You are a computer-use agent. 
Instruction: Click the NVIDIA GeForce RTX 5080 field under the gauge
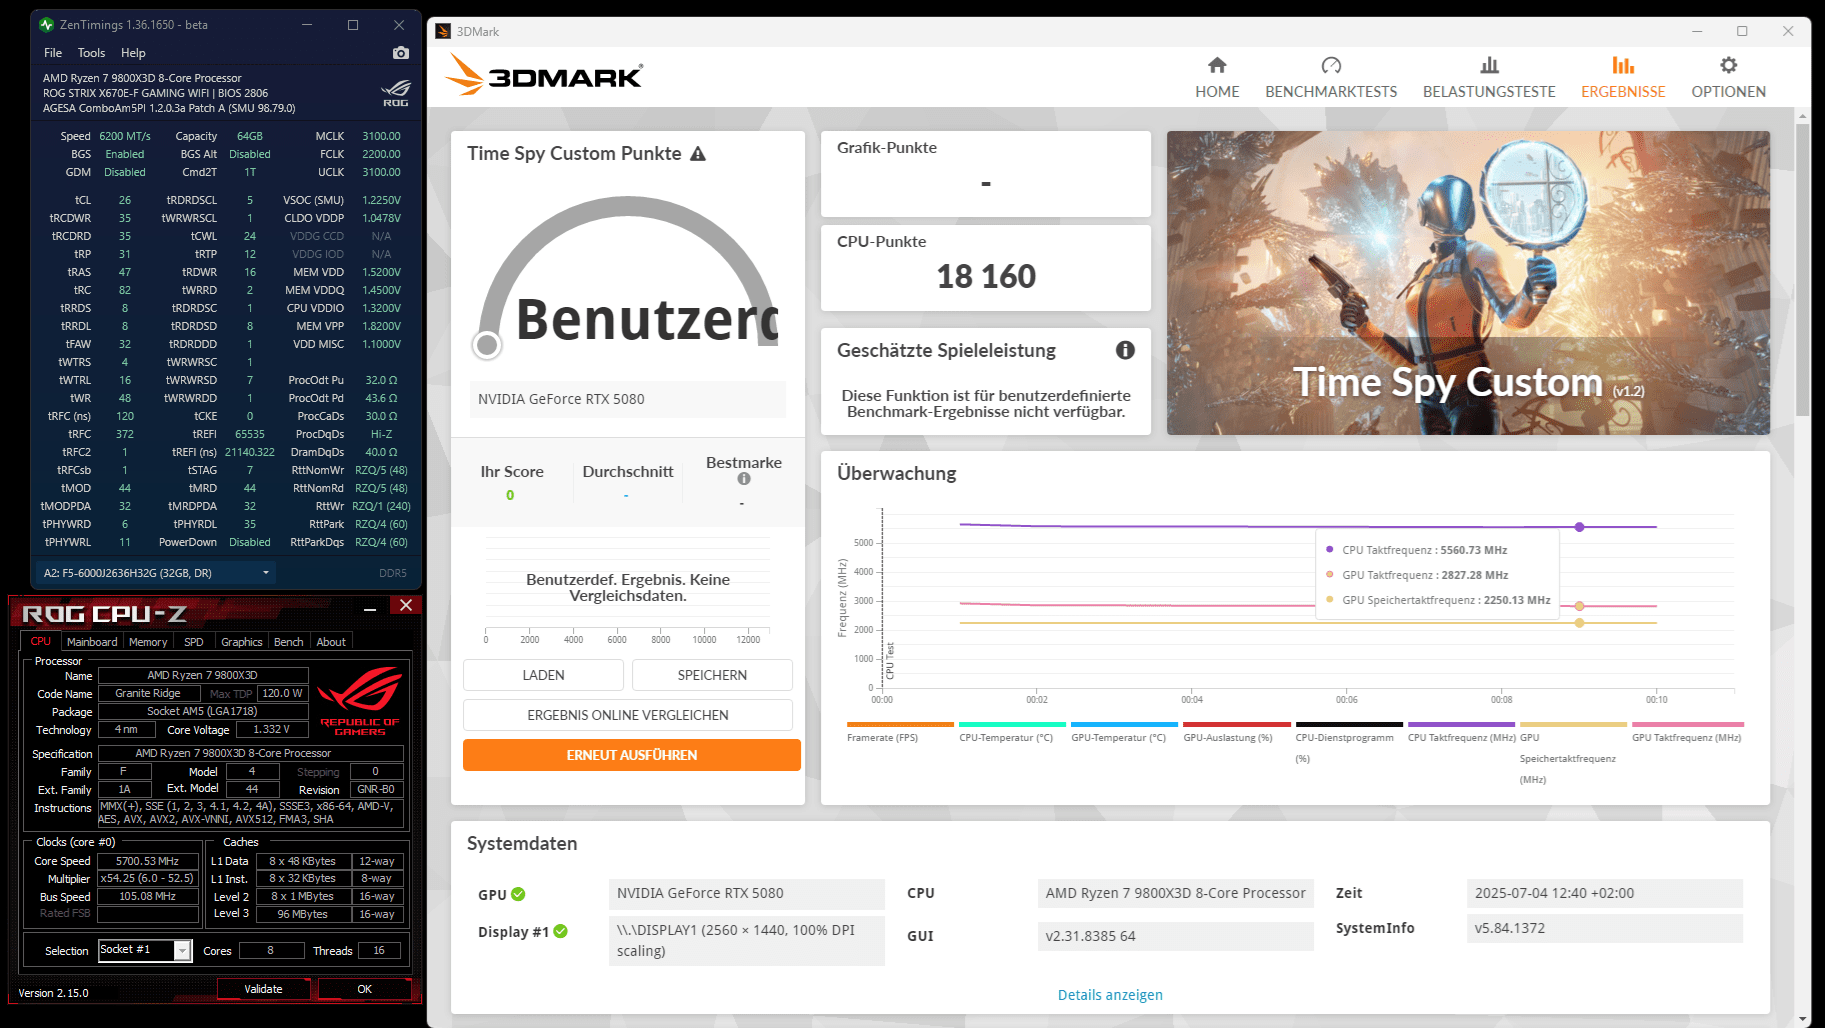(x=628, y=399)
